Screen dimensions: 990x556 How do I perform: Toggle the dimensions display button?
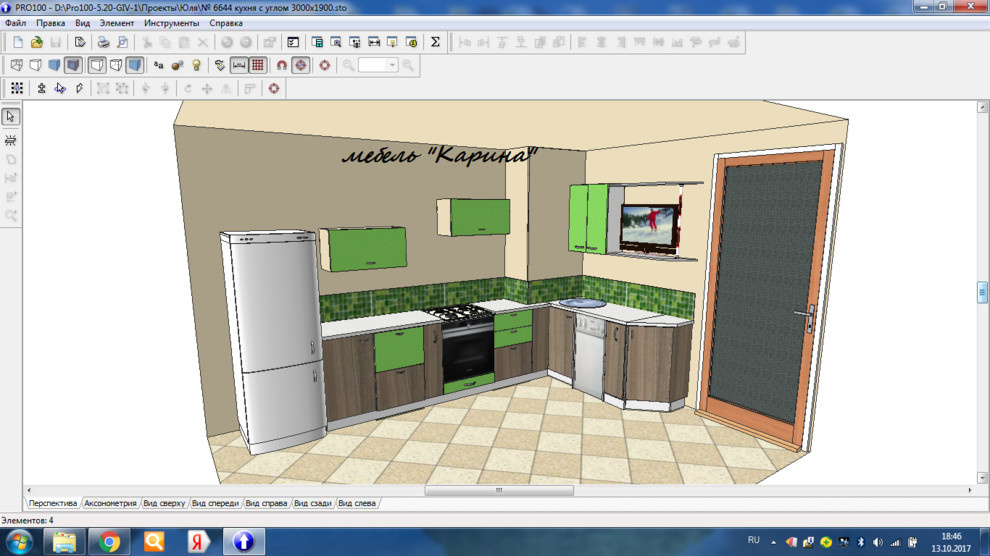pyautogui.click(x=239, y=65)
